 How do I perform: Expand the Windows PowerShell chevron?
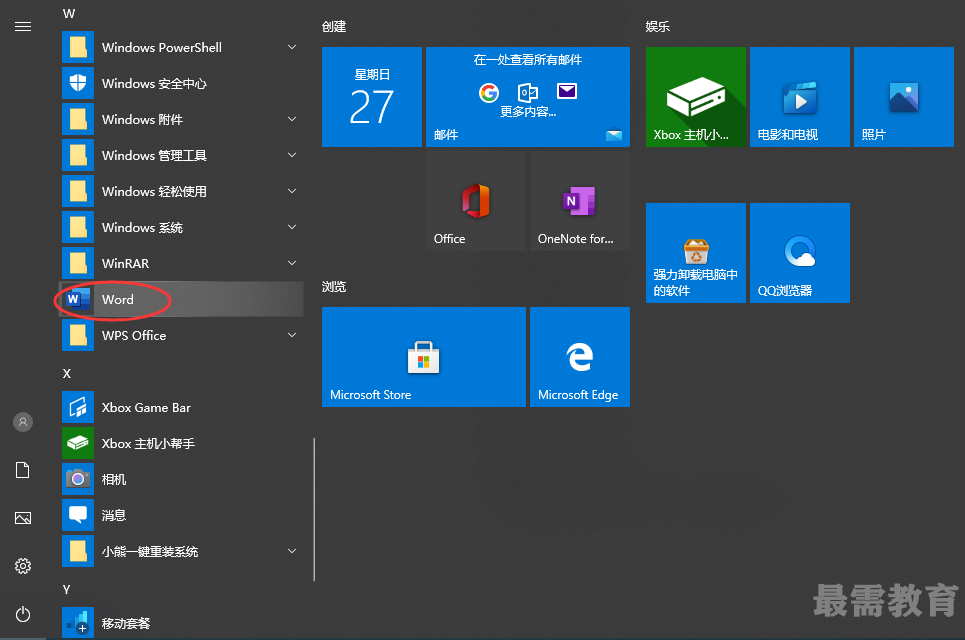coord(292,47)
